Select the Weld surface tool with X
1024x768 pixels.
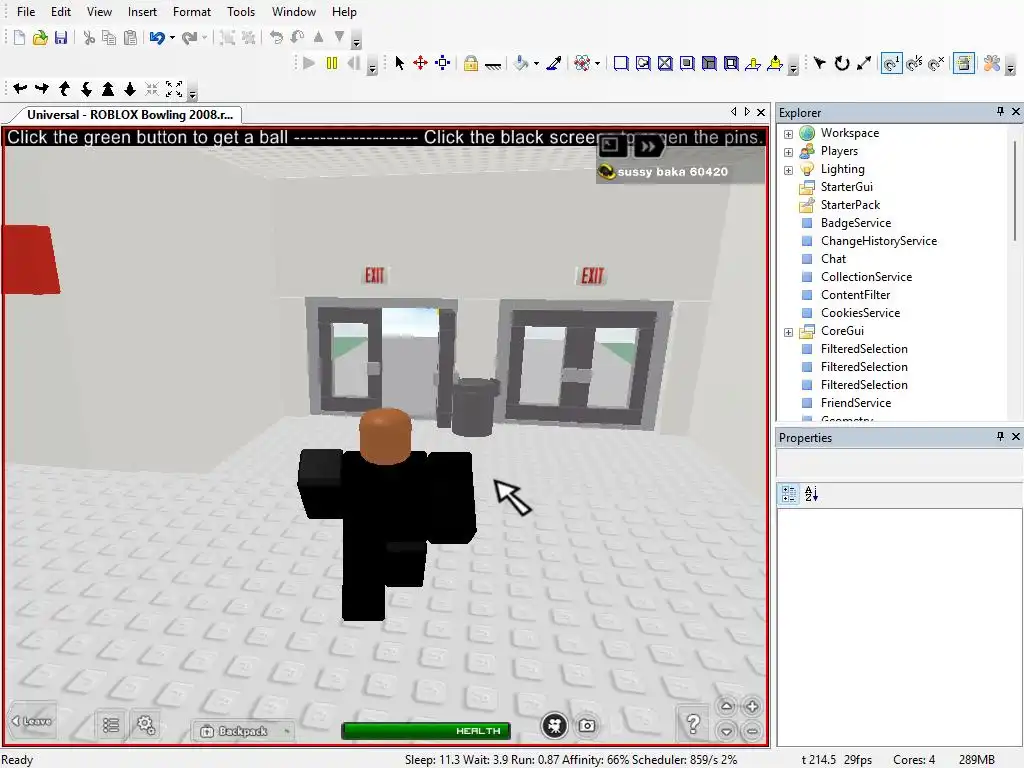tap(665, 63)
